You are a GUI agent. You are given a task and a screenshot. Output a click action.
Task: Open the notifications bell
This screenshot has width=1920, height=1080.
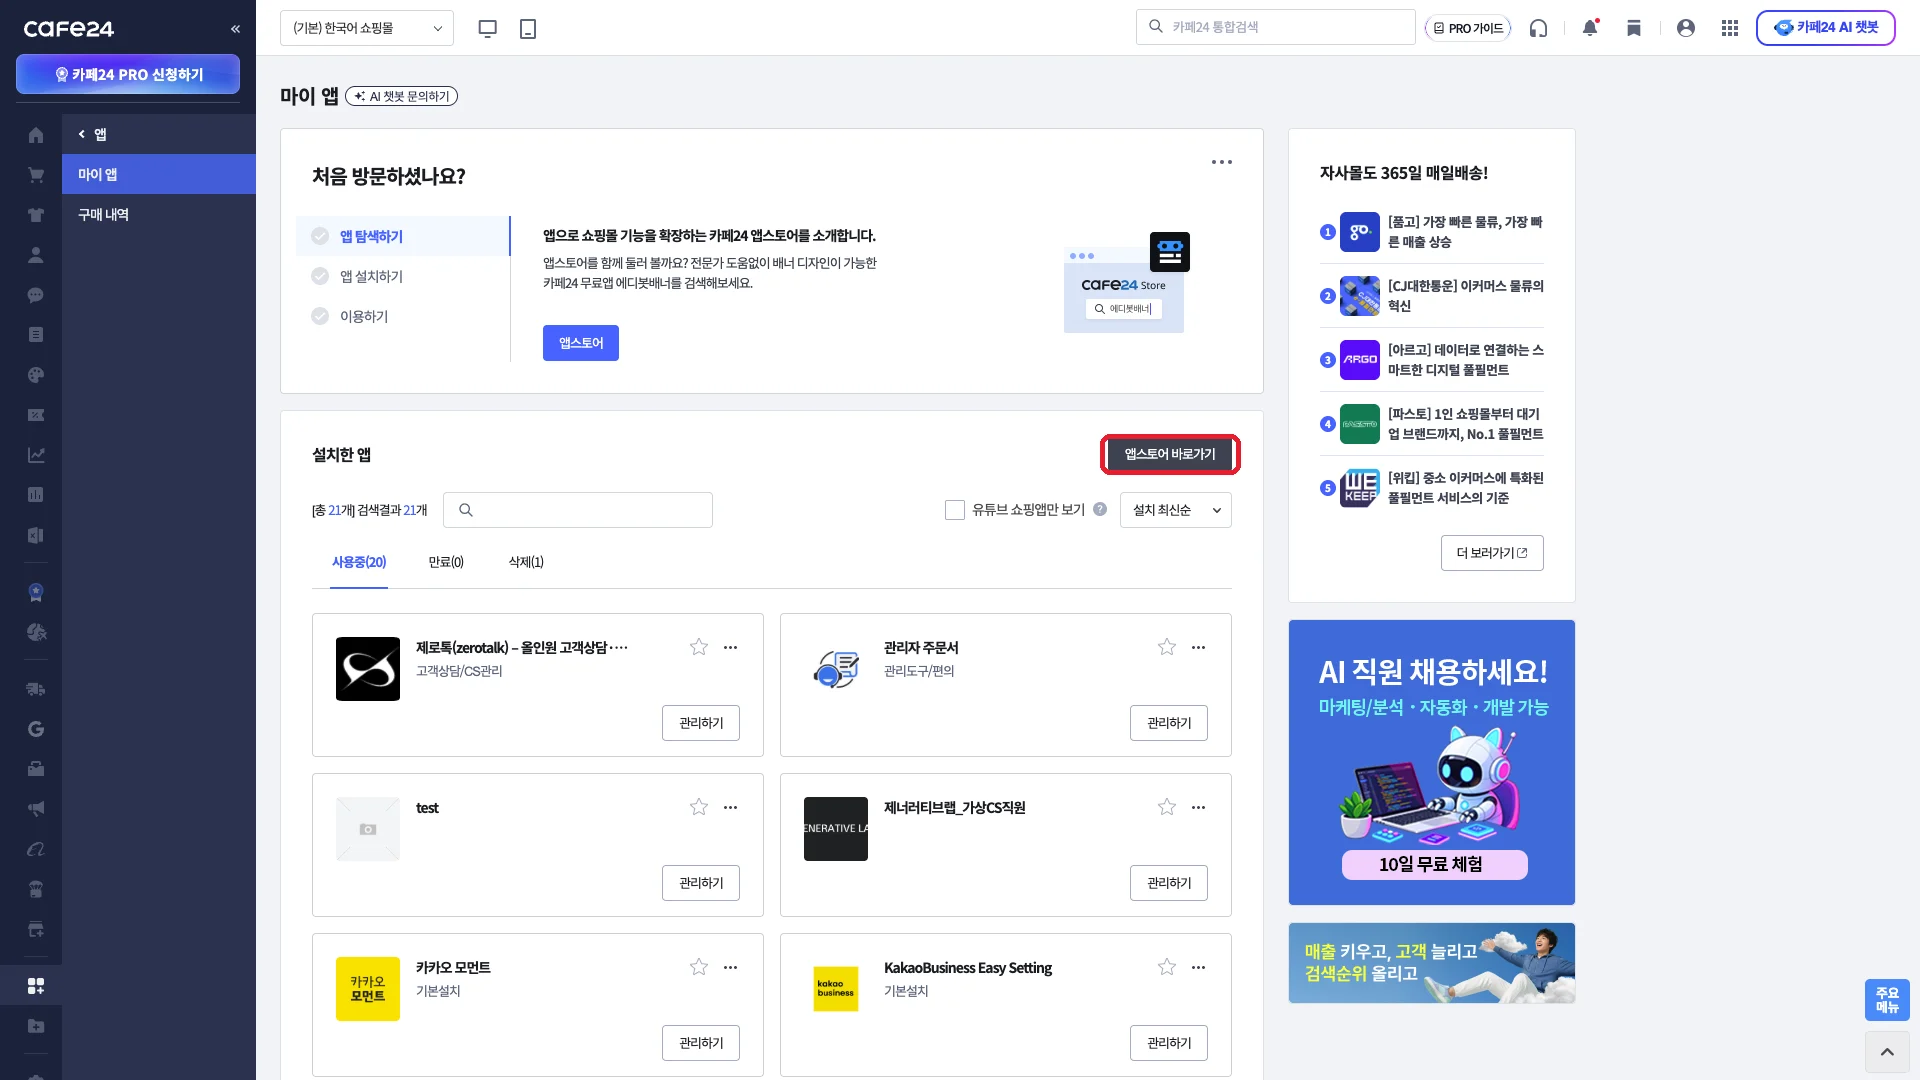[x=1590, y=28]
